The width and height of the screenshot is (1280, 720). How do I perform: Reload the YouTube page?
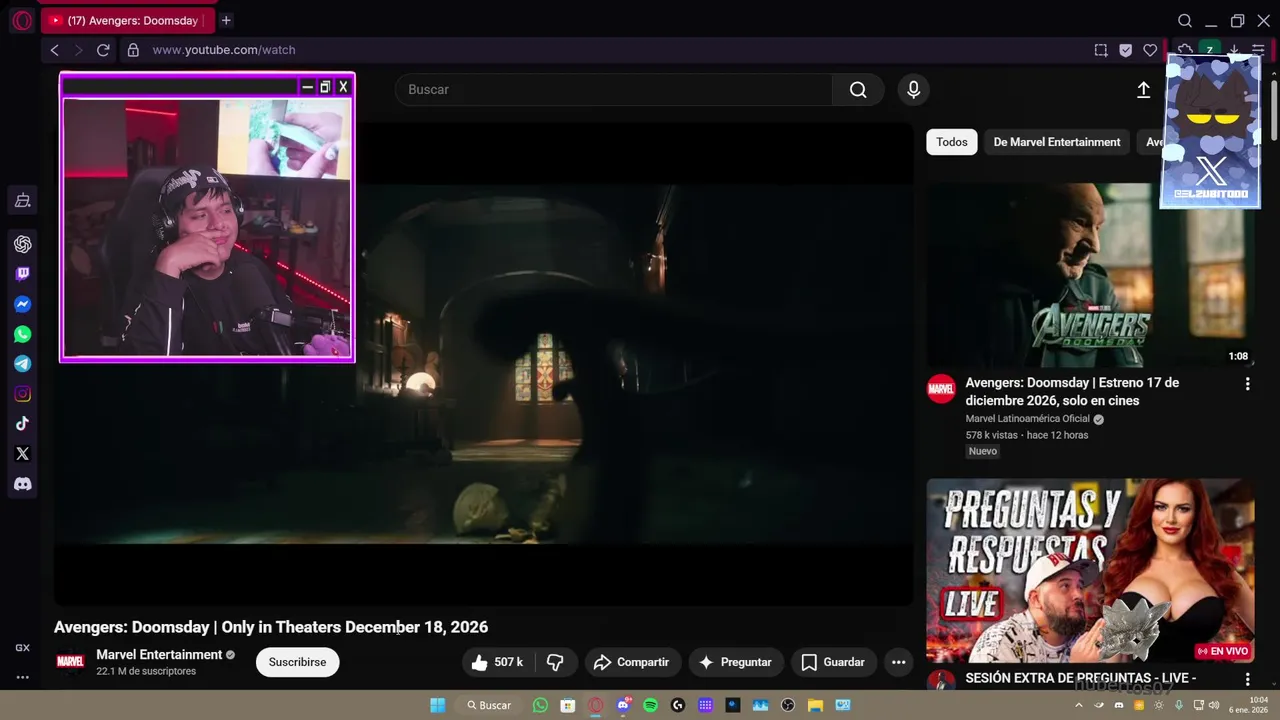coord(103,50)
